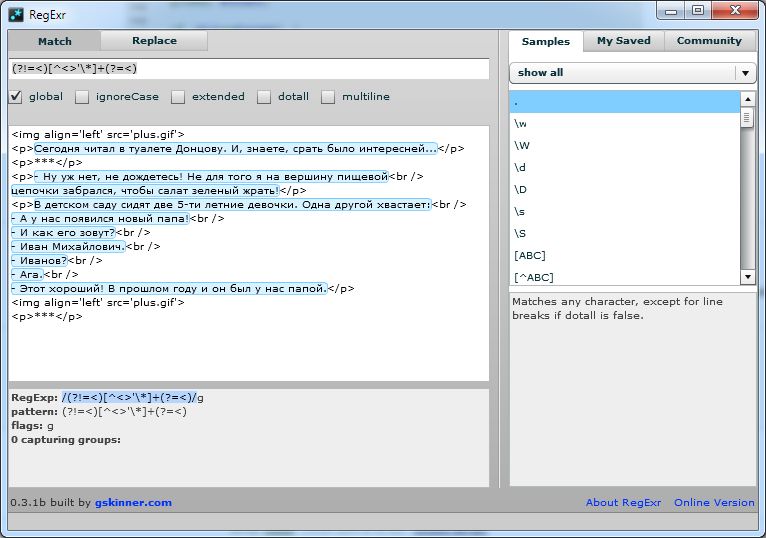Screen dimensions: 766x538
Task: Click the samples list scrollbar thumb
Action: tap(746, 118)
